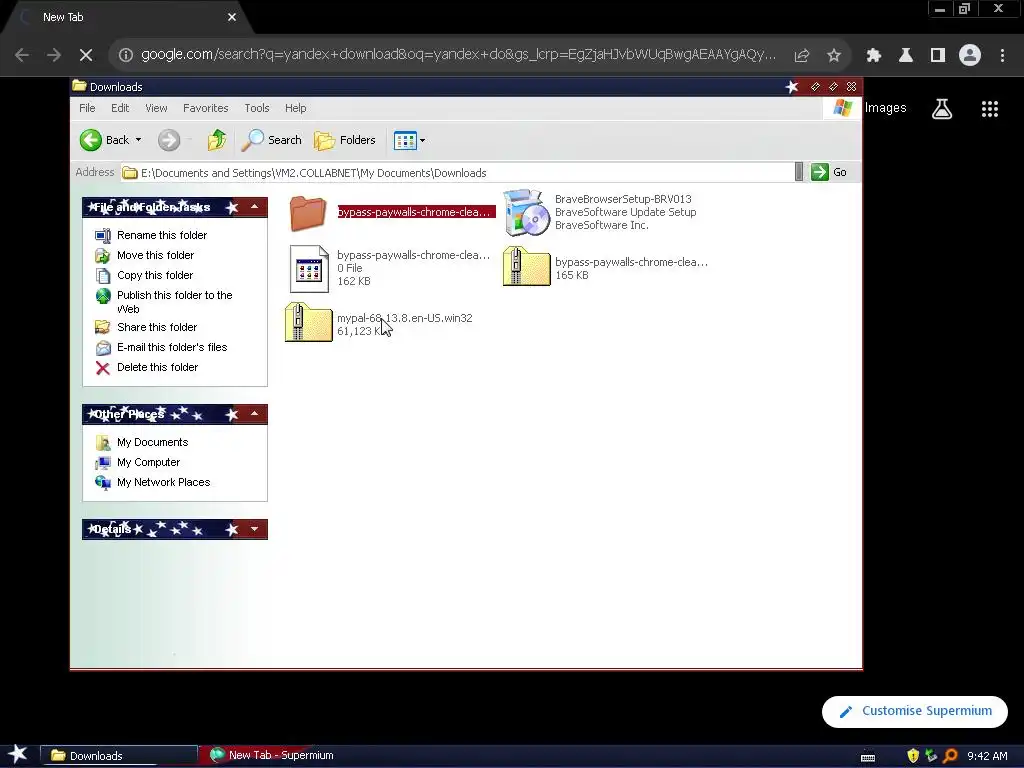Click the Explorer address path field
The image size is (1024, 768).
point(457,172)
